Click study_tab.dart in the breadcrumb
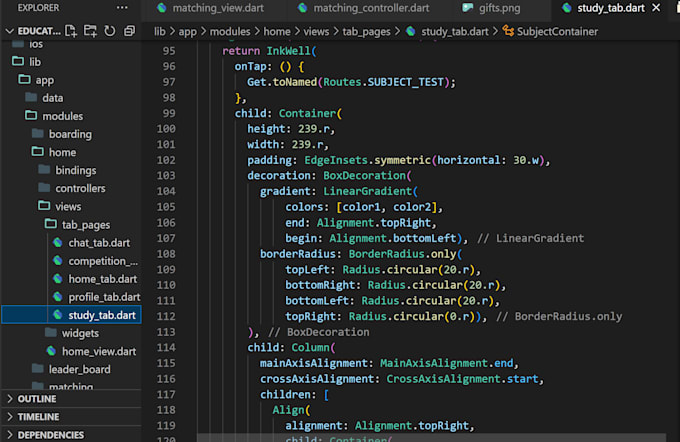 (x=454, y=32)
